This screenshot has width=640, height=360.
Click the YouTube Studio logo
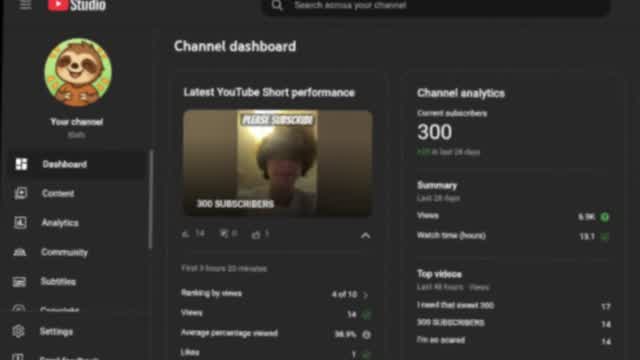77,5
